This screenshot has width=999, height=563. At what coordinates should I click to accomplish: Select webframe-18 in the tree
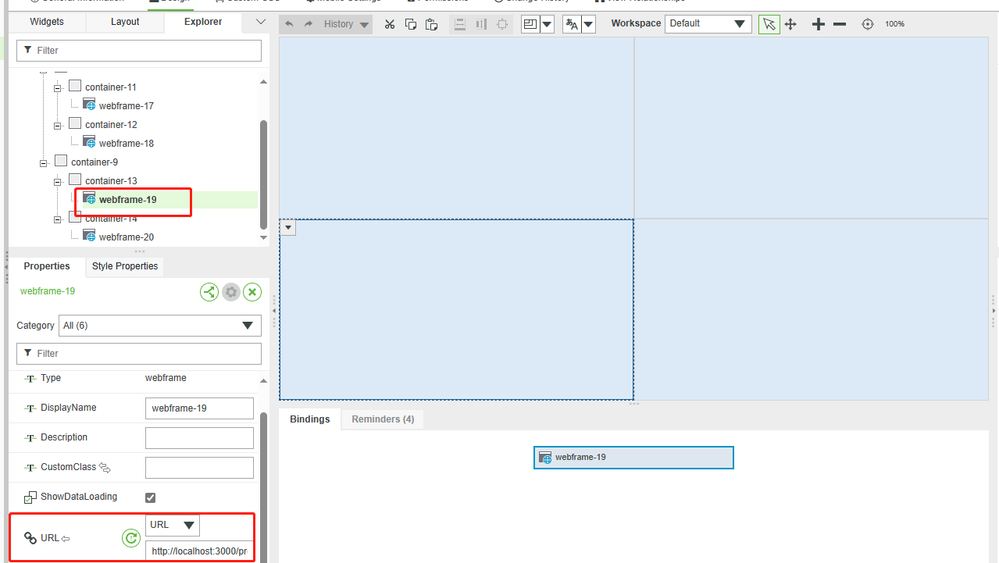(x=126, y=143)
